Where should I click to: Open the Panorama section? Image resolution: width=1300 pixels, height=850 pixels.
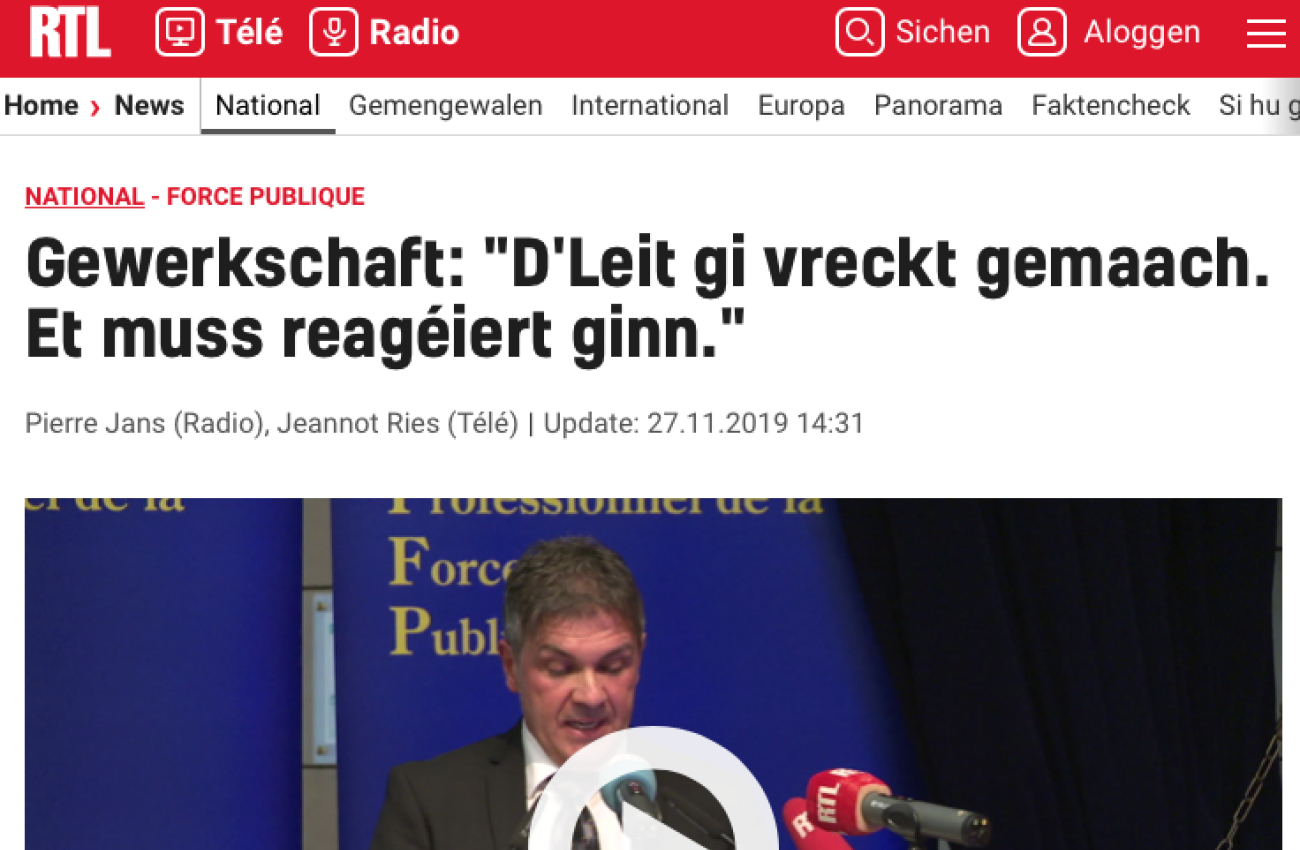(x=938, y=105)
